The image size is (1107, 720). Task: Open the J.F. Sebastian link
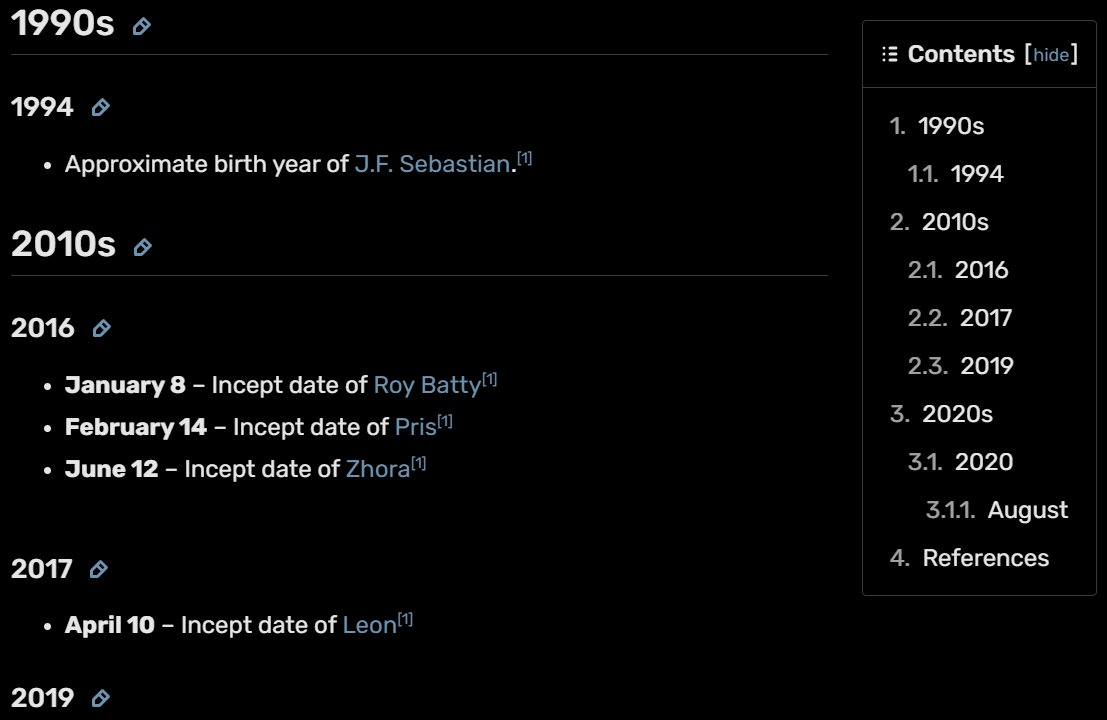(x=432, y=164)
